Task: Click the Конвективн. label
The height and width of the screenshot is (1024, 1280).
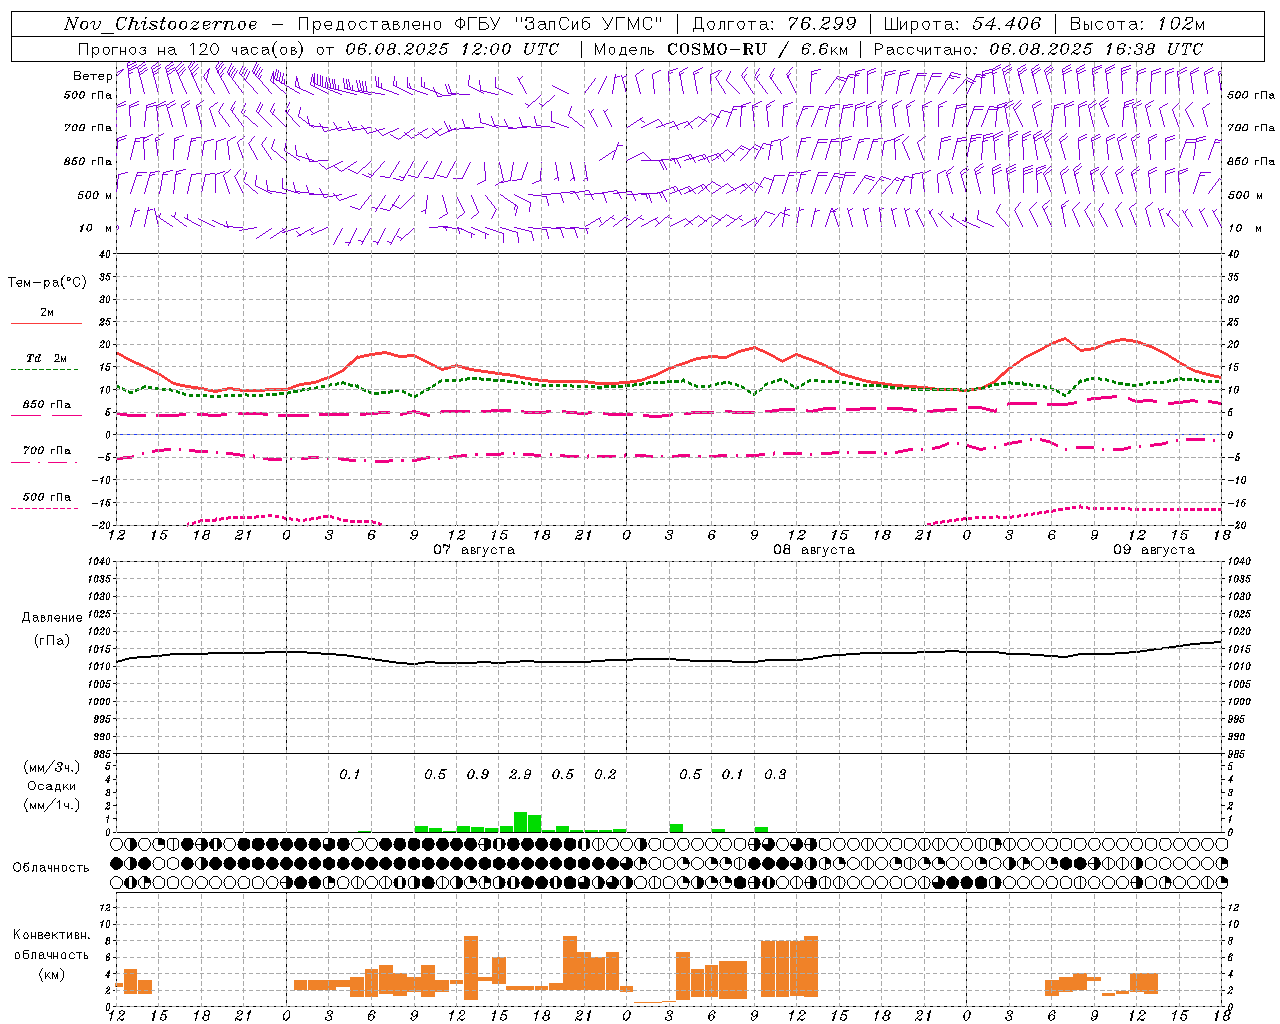Action: 52,935
